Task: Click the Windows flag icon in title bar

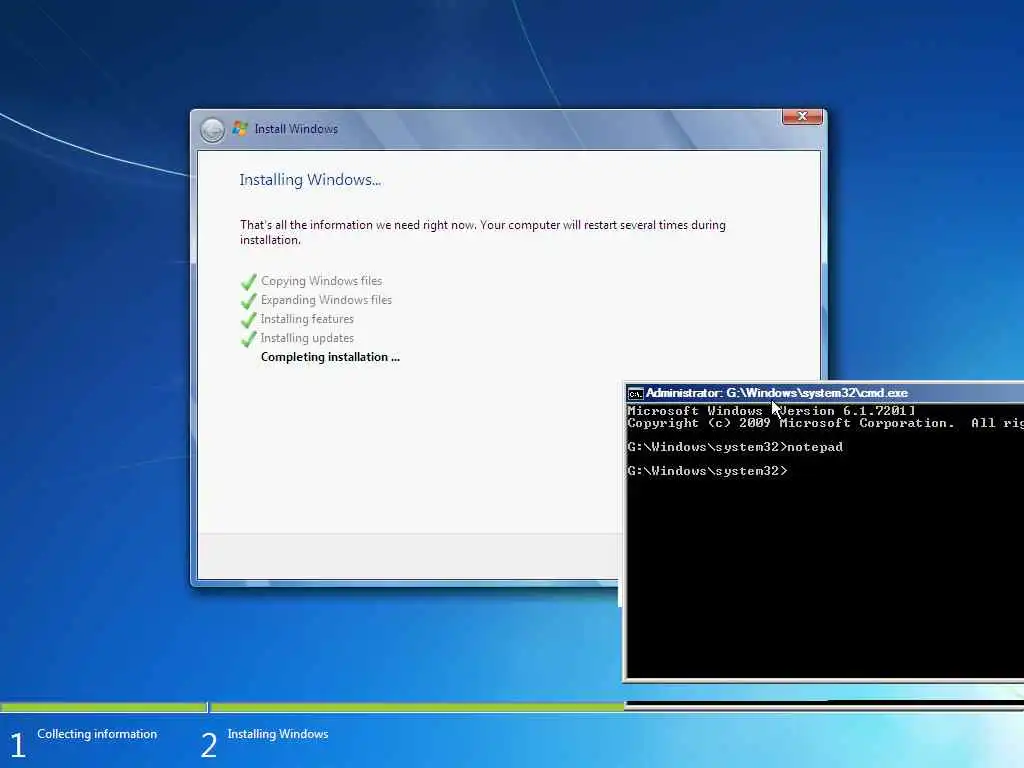Action: (x=240, y=129)
